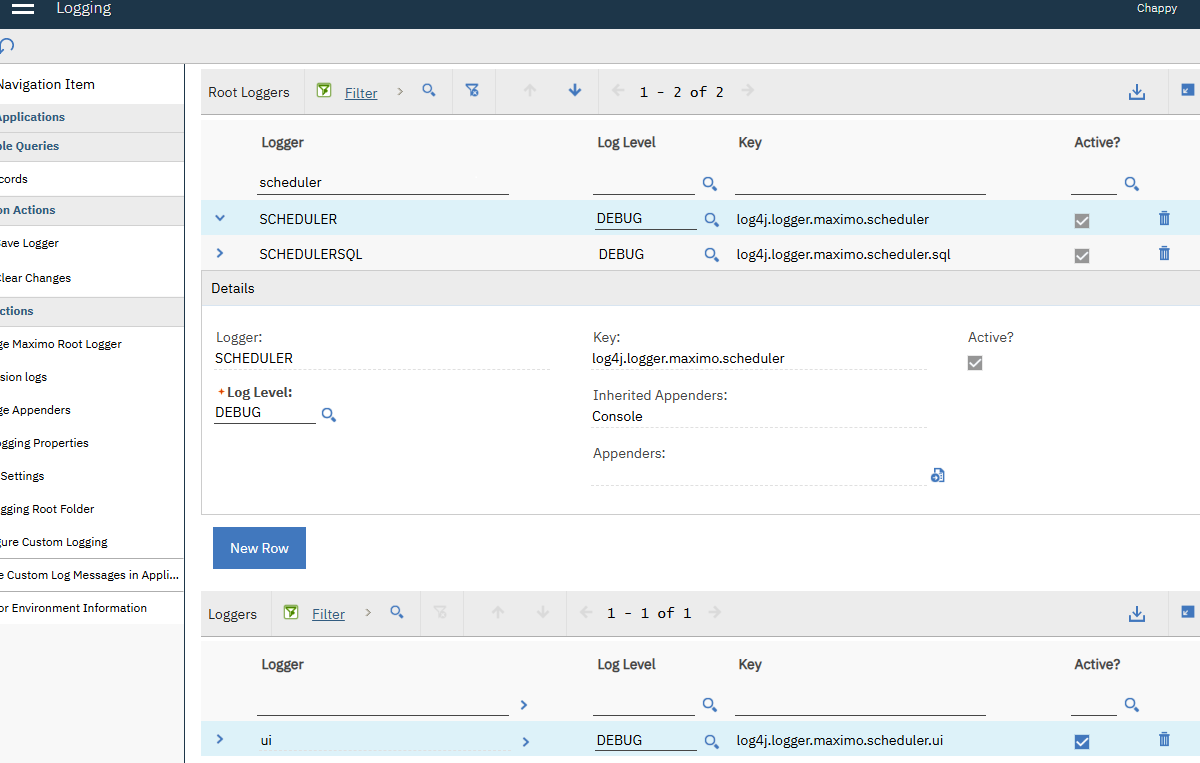
Task: Collapse the Root Loggers table section
Action: pos(1188,90)
